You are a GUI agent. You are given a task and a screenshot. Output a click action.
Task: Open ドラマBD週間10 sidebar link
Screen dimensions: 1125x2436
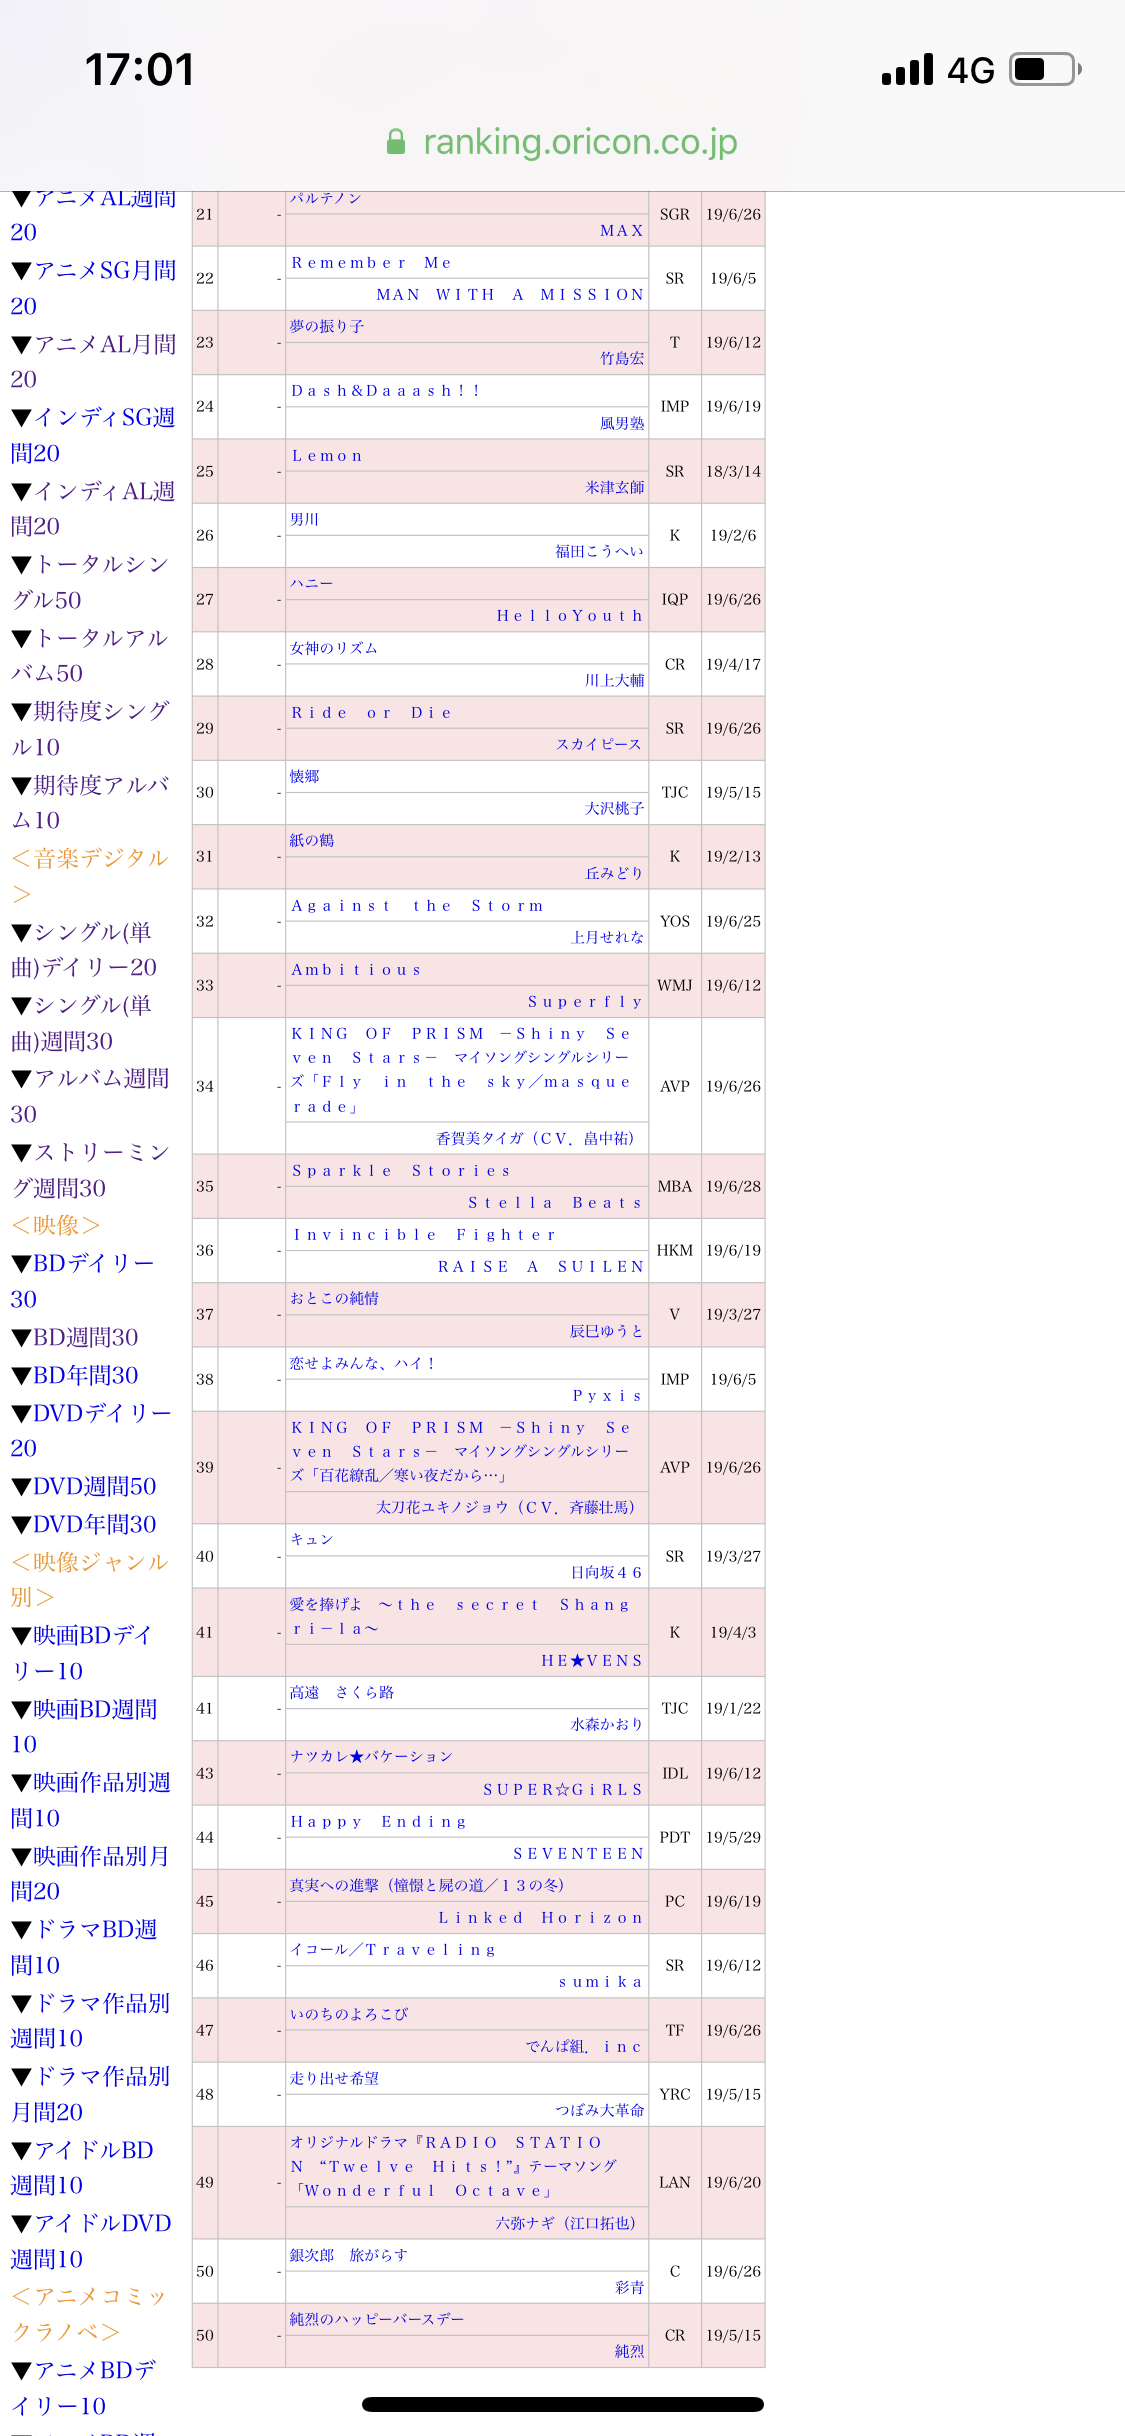point(85,1947)
